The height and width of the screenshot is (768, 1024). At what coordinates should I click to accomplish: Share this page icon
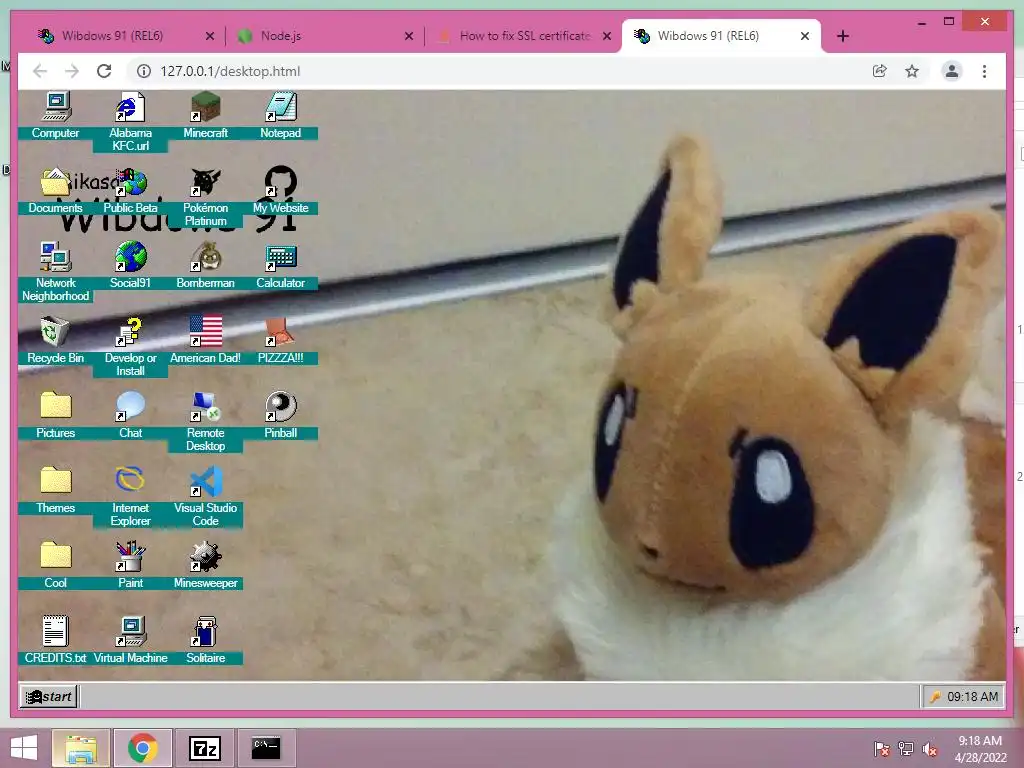click(880, 71)
